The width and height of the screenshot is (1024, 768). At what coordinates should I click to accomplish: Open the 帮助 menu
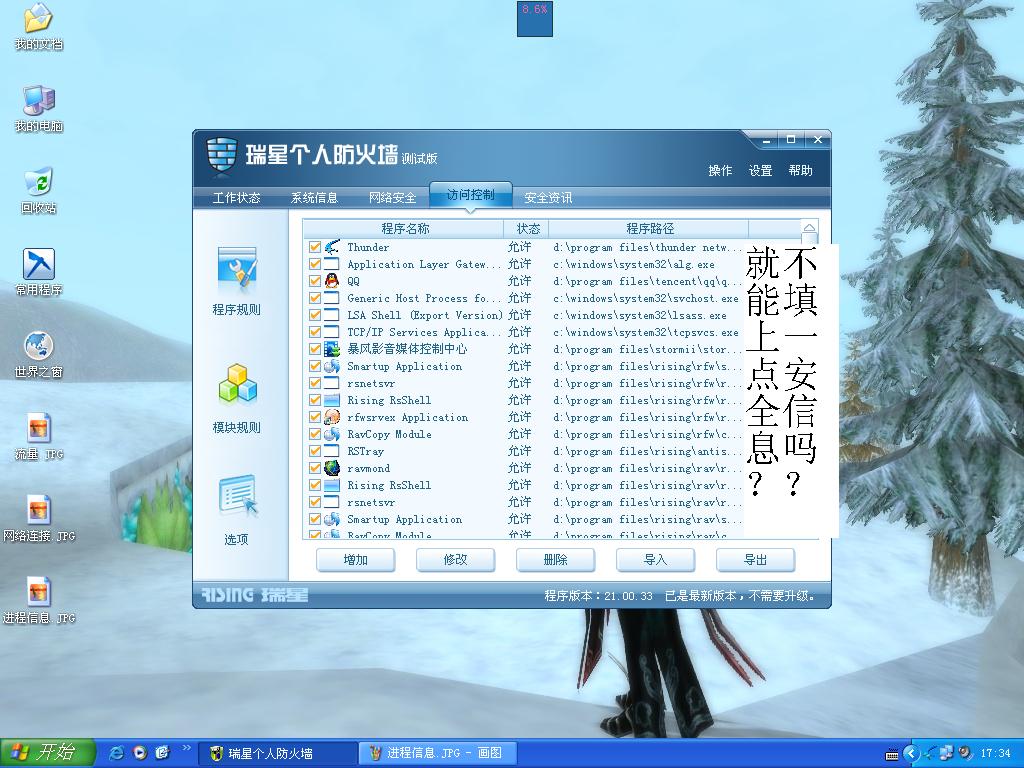coord(801,170)
